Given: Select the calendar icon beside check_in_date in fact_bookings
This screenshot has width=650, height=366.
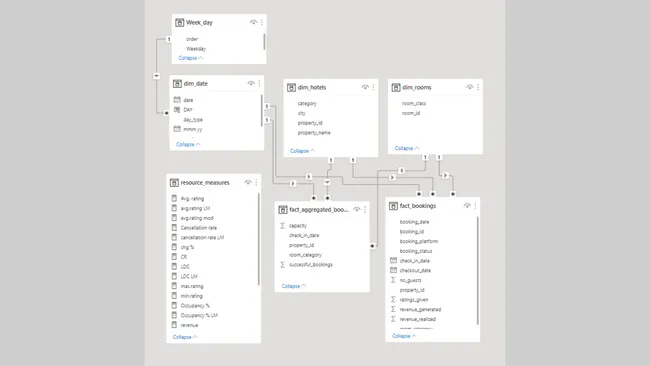Looking at the screenshot, I should pos(393,260).
